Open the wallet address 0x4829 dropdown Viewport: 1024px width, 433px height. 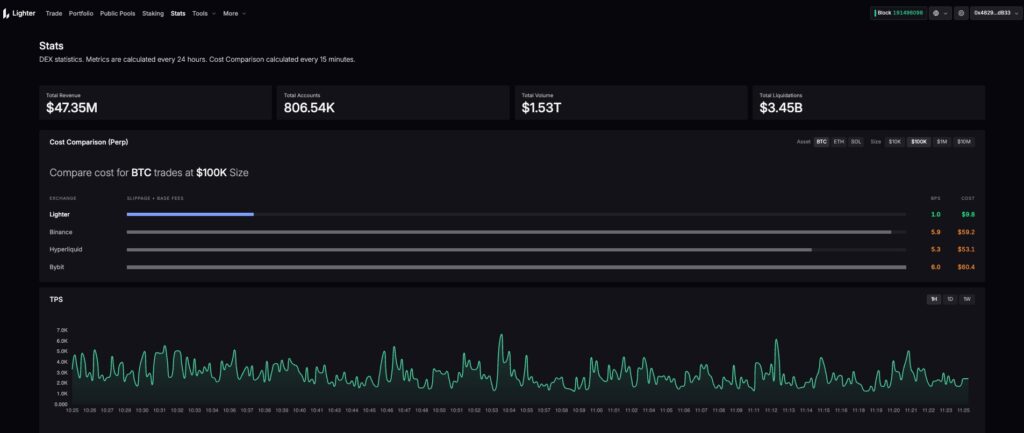click(x=995, y=13)
